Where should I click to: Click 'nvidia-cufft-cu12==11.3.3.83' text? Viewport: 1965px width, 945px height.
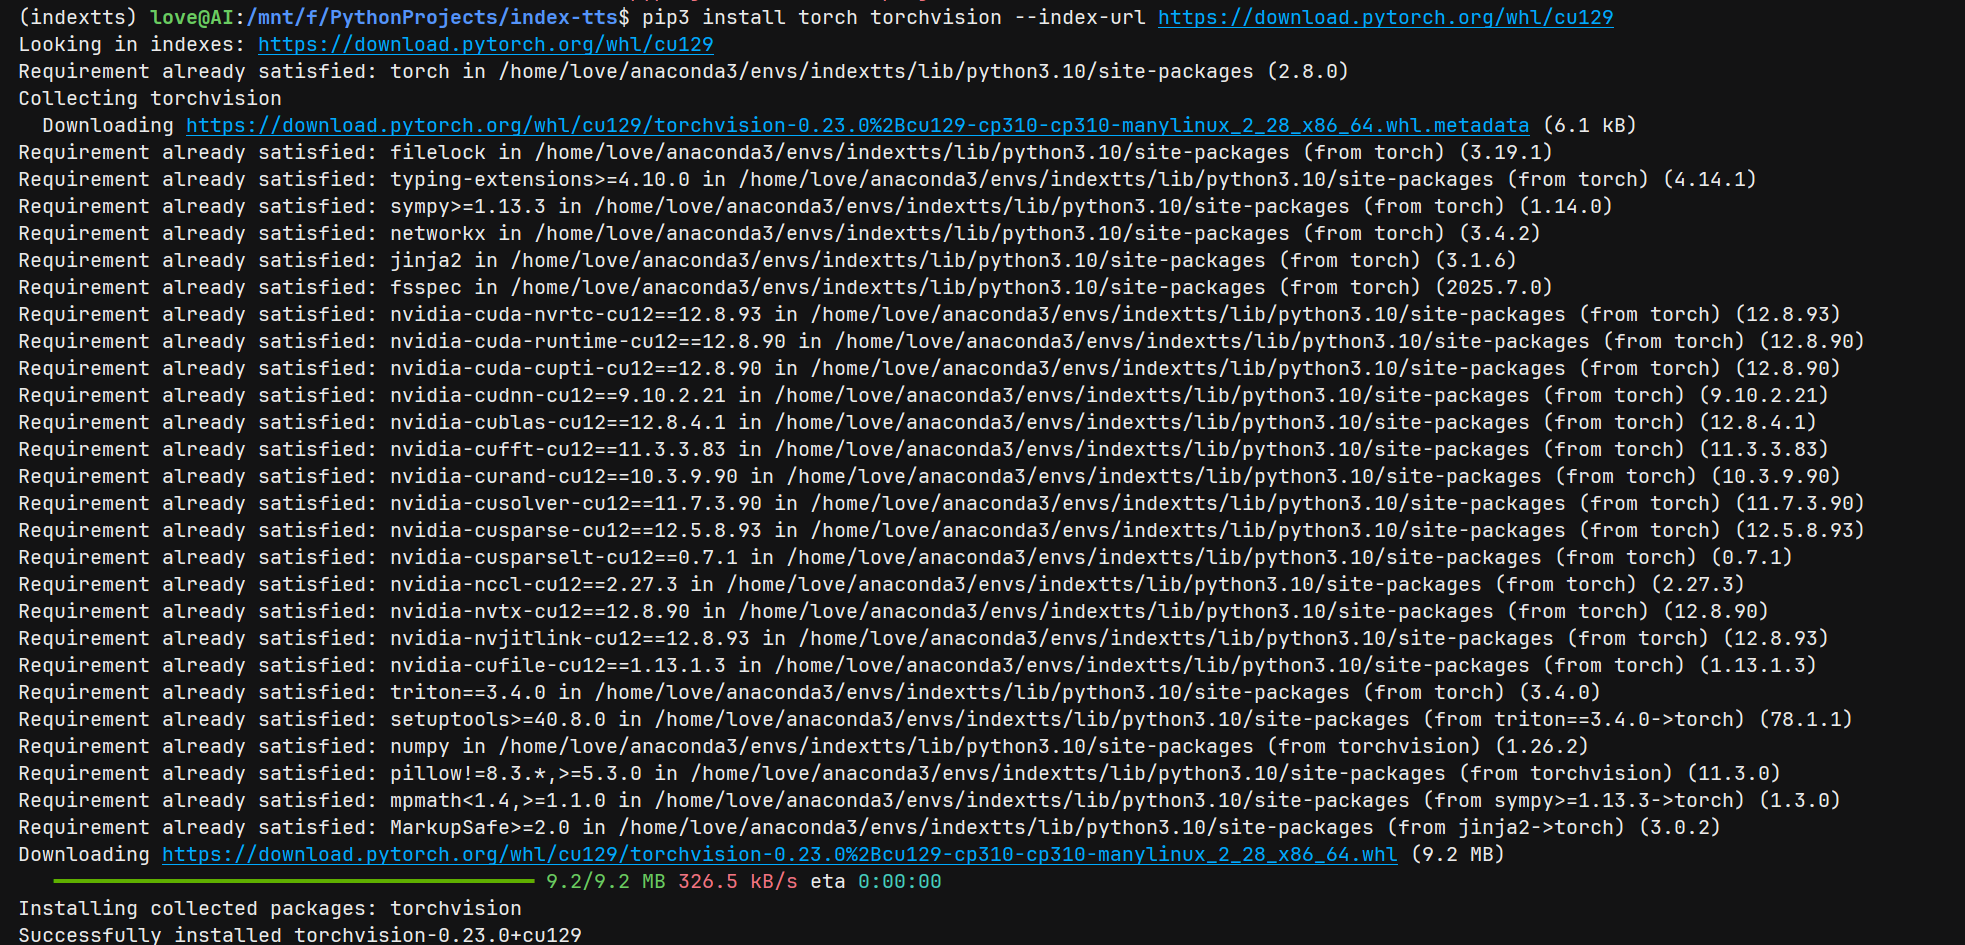(558, 449)
